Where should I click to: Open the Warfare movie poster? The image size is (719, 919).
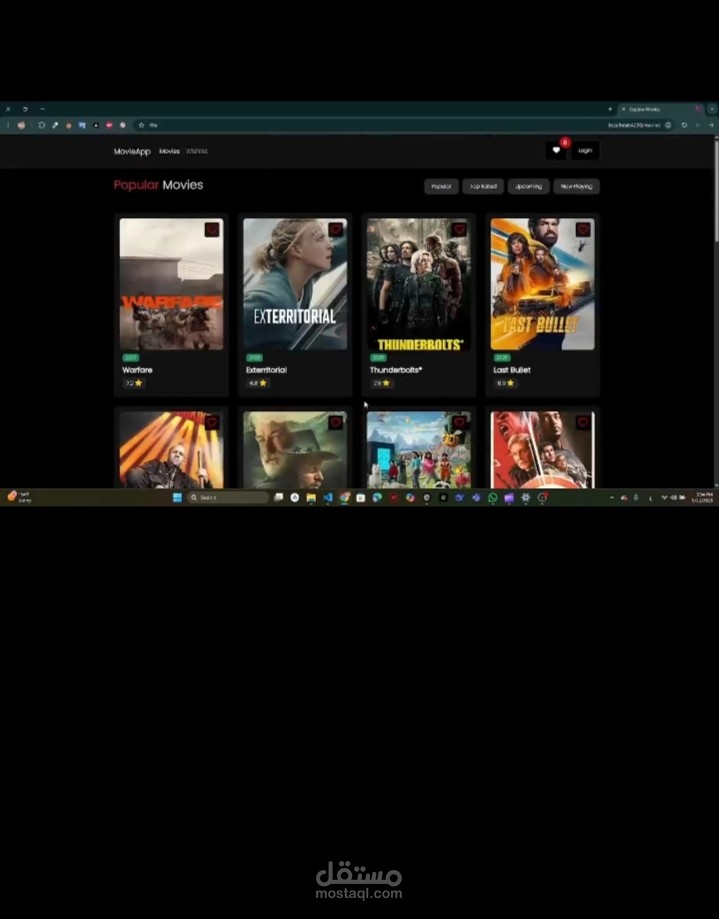point(171,284)
